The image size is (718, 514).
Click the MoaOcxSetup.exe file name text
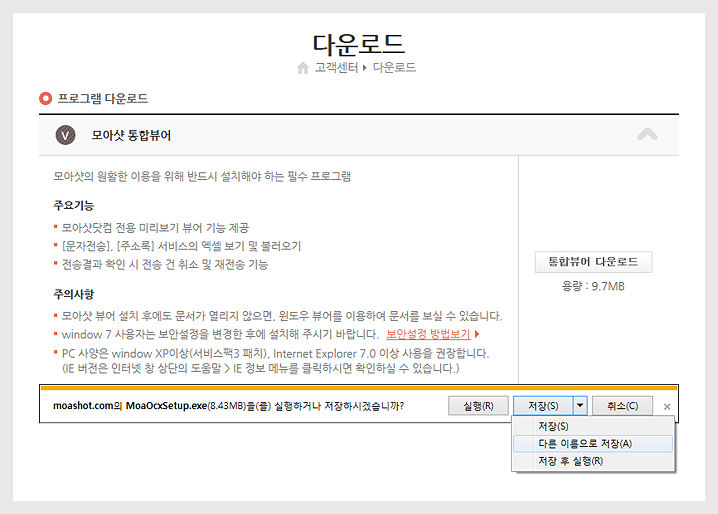click(x=166, y=406)
